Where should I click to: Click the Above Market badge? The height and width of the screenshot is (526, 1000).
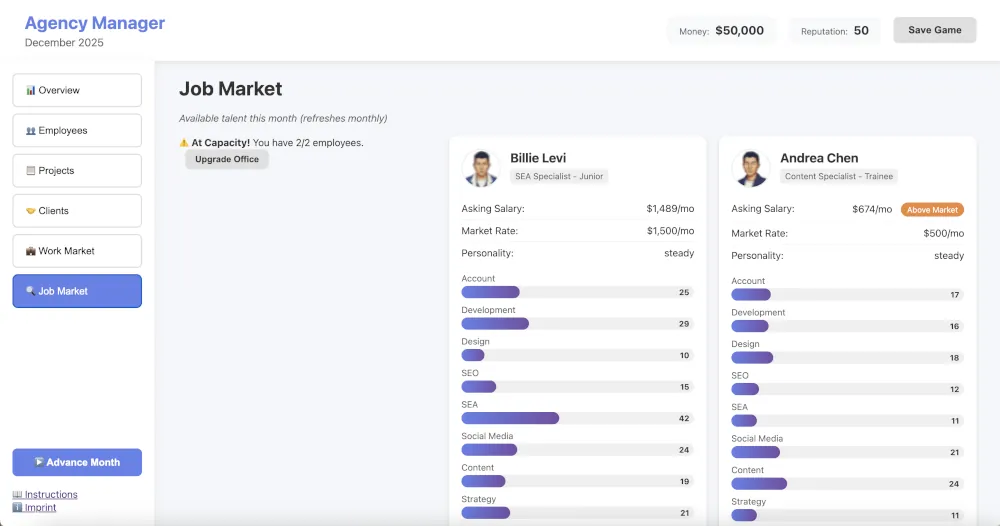tap(932, 210)
